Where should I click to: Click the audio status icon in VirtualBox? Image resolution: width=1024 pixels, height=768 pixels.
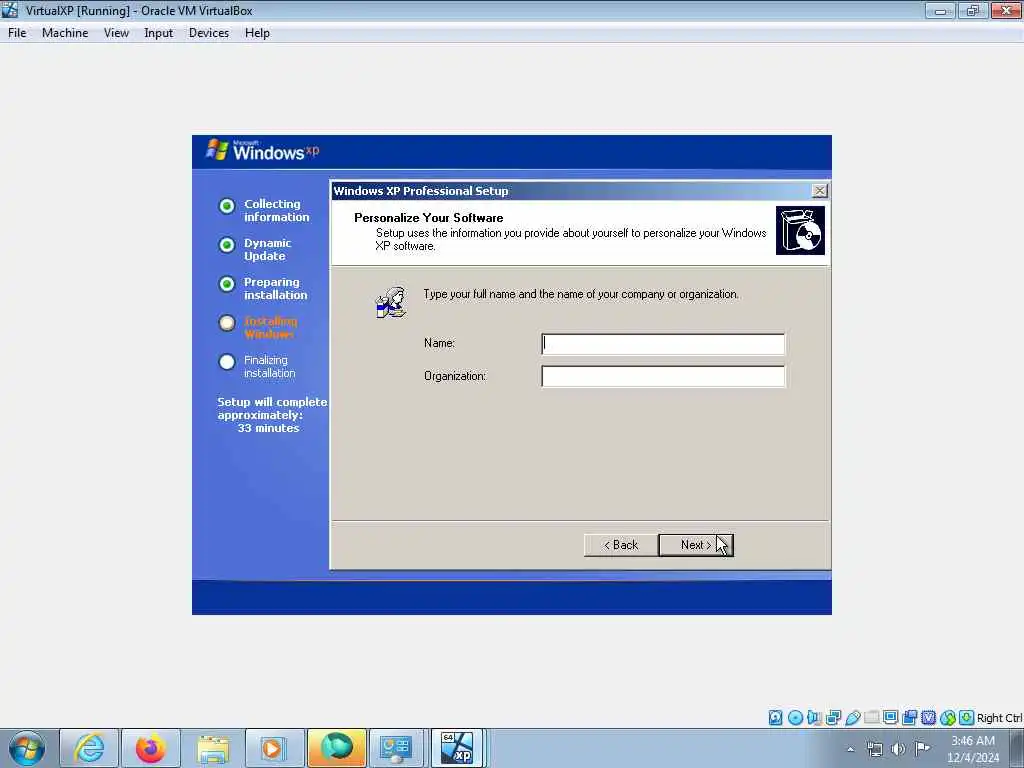pos(814,718)
